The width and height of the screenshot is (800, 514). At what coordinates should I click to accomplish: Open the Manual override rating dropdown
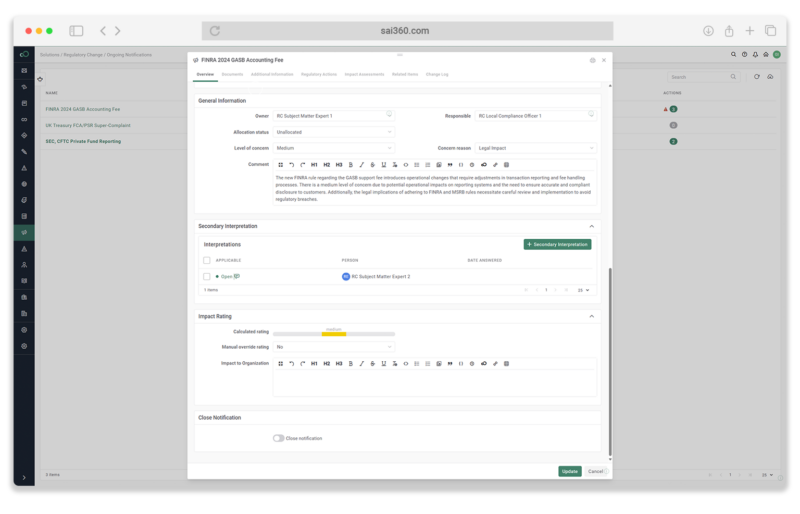coord(334,347)
